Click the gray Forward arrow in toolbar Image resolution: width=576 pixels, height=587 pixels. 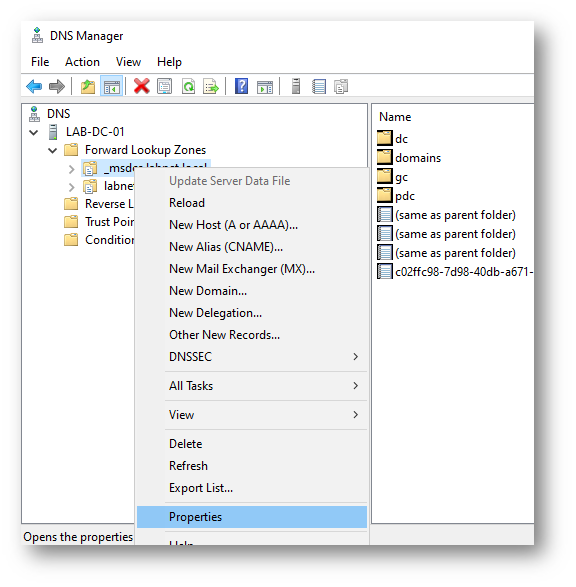(x=57, y=86)
